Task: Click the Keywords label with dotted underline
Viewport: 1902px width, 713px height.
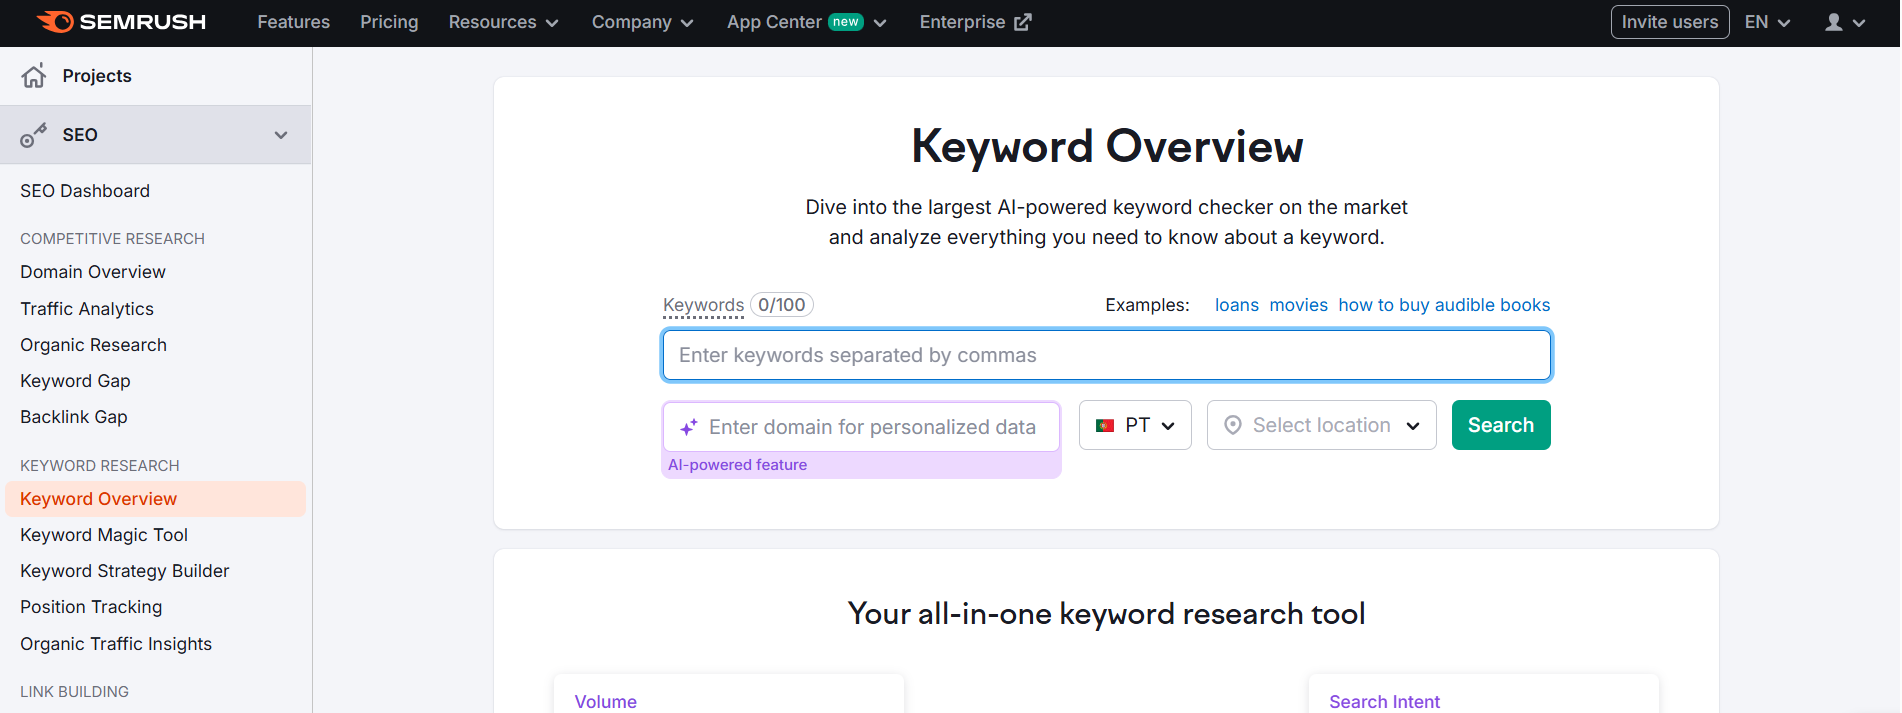Action: 703,305
